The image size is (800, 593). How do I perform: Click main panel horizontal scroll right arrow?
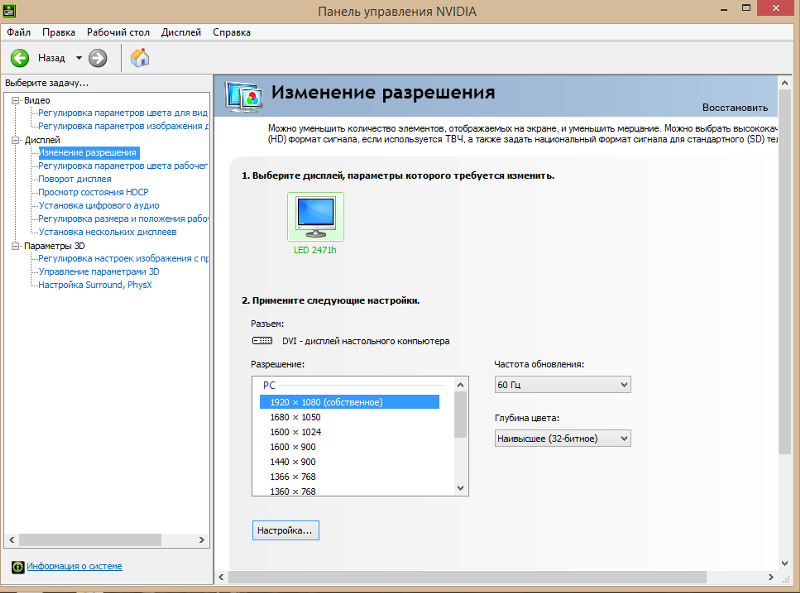771,577
